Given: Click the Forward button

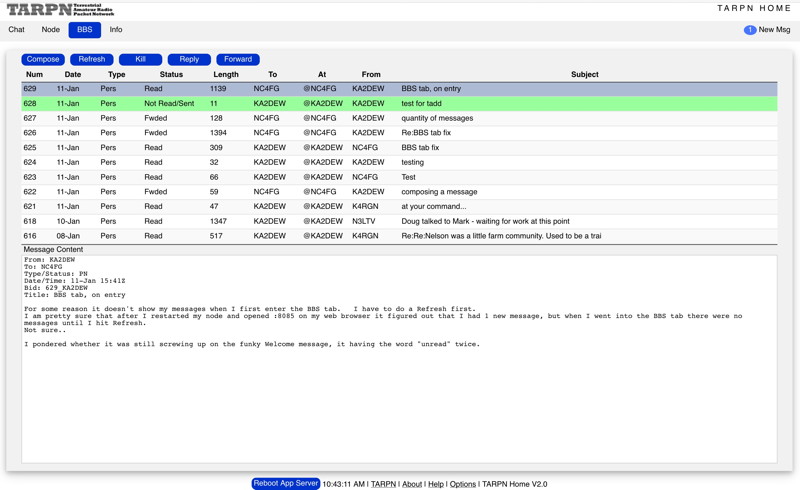Looking at the screenshot, I should [238, 59].
